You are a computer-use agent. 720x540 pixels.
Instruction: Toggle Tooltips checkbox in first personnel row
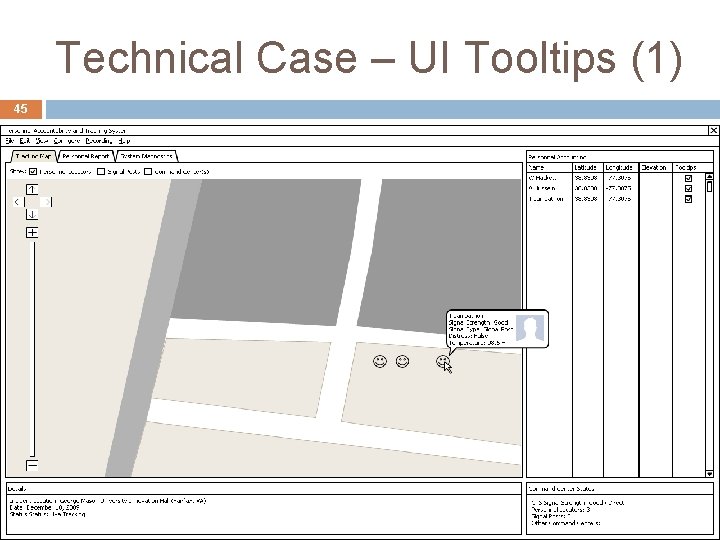[x=688, y=178]
